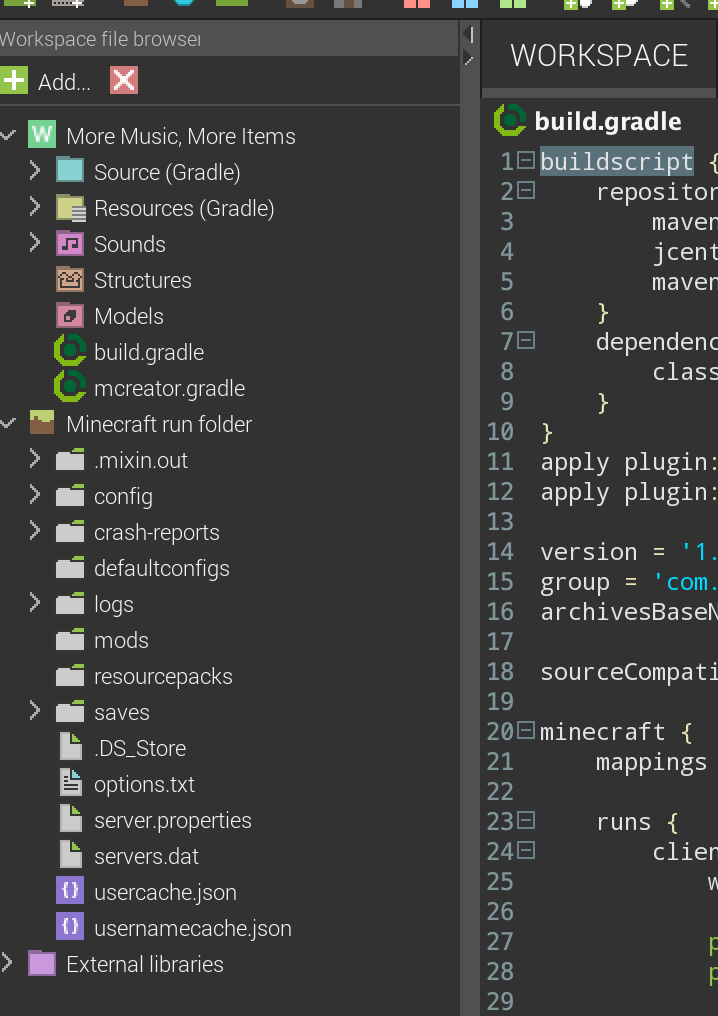
Task: Click line number 17 in the gutter
Action: pos(500,641)
